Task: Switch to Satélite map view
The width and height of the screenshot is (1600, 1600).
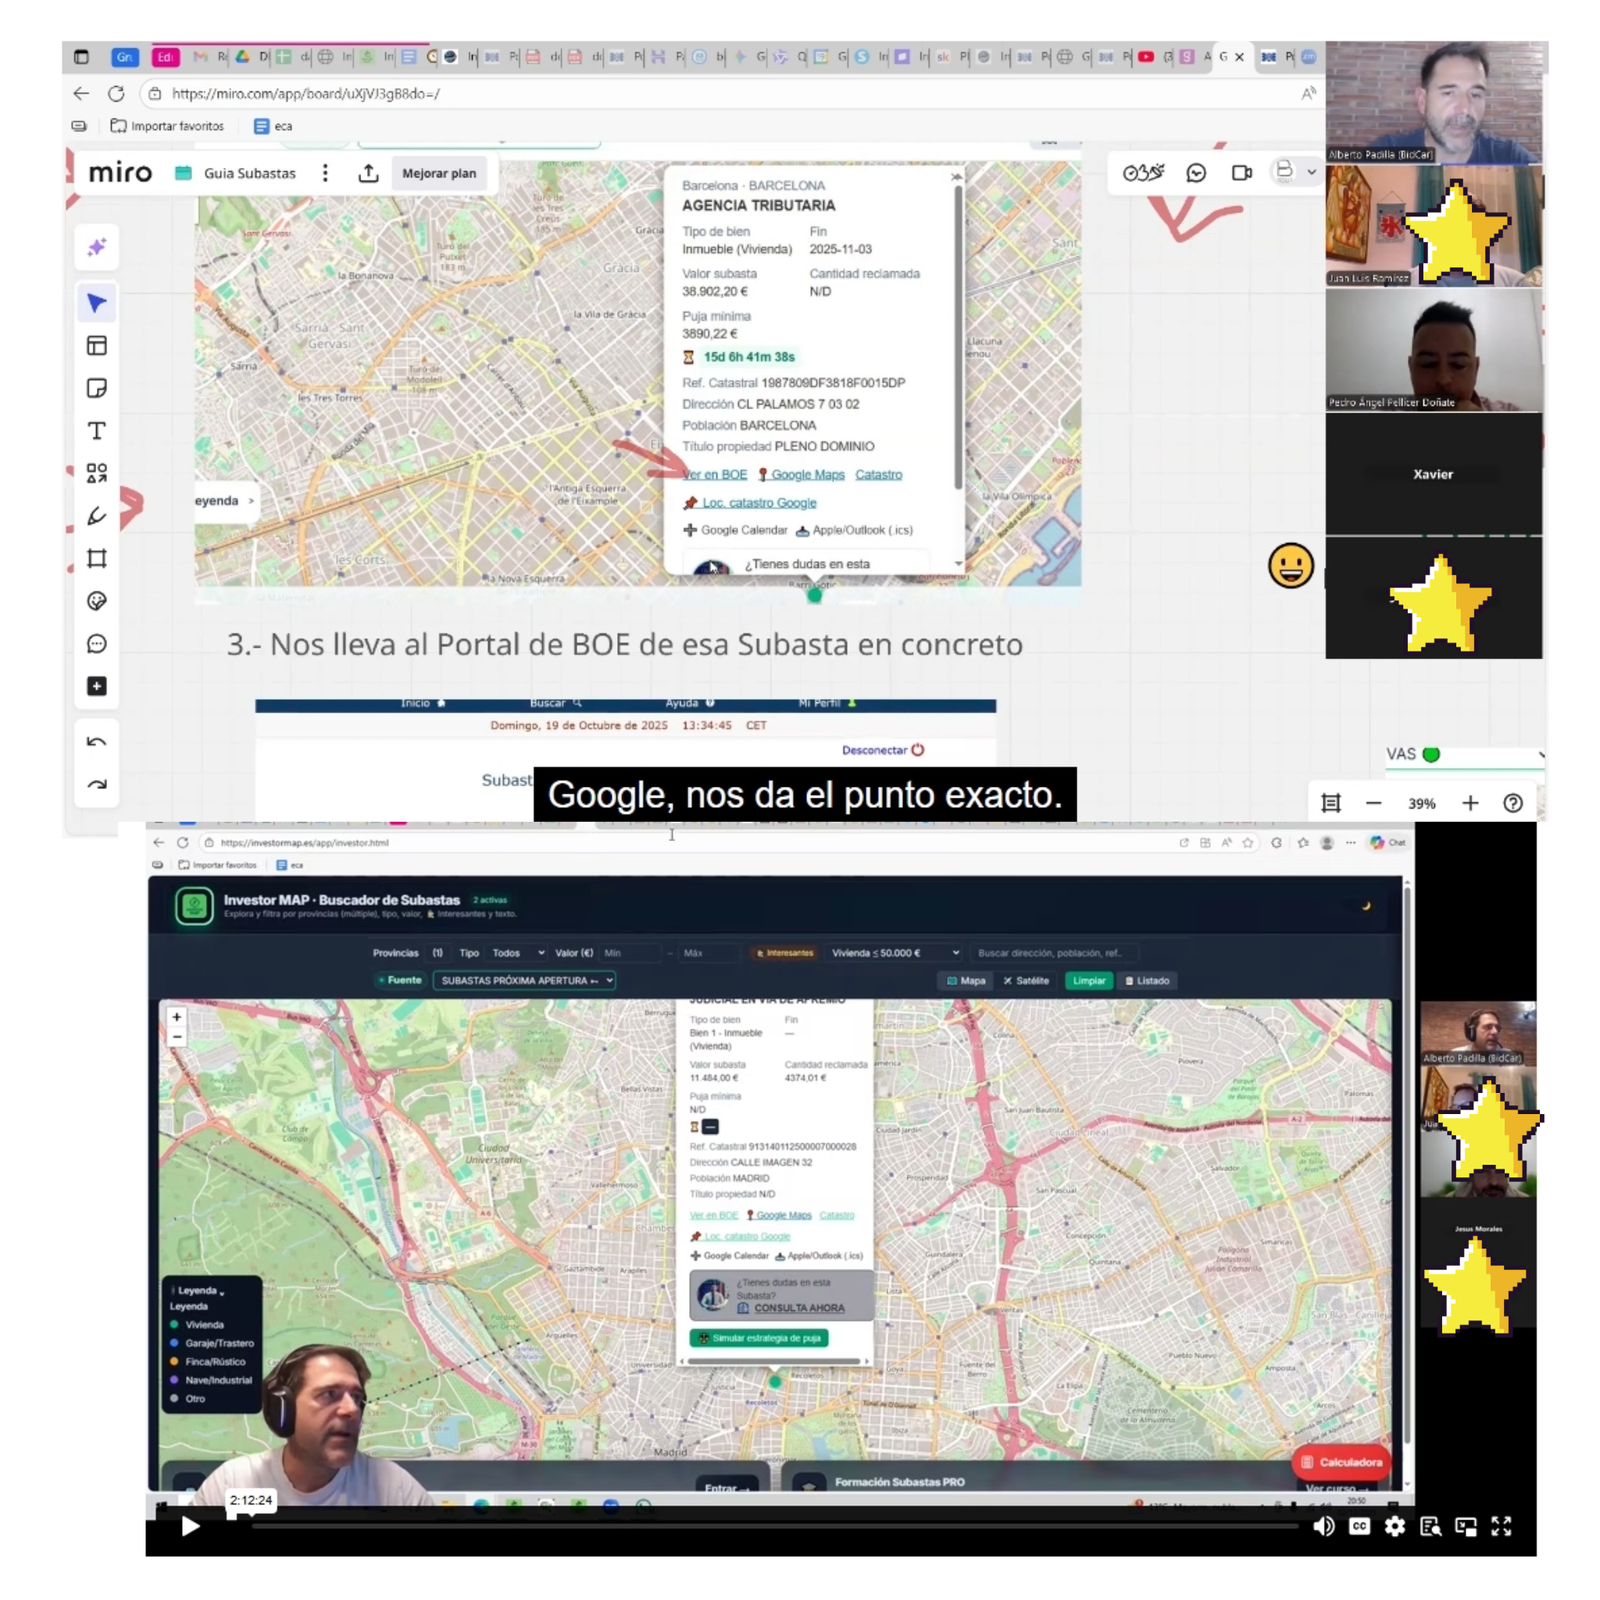Action: coord(1026,981)
